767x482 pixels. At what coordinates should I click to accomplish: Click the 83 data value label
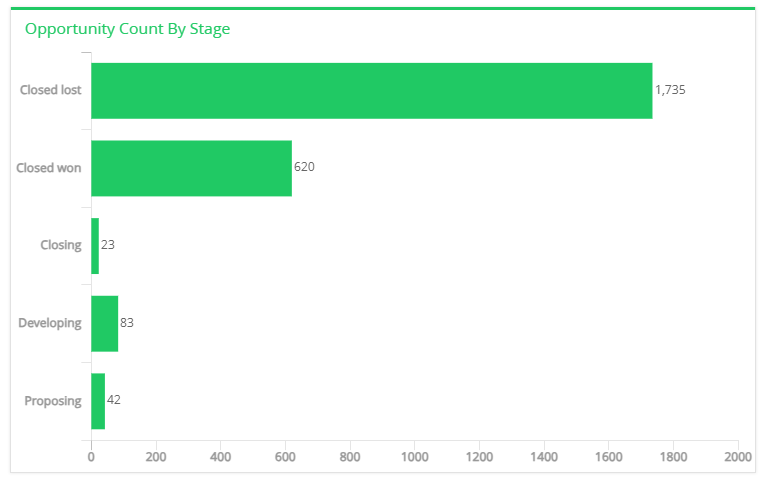click(x=127, y=322)
